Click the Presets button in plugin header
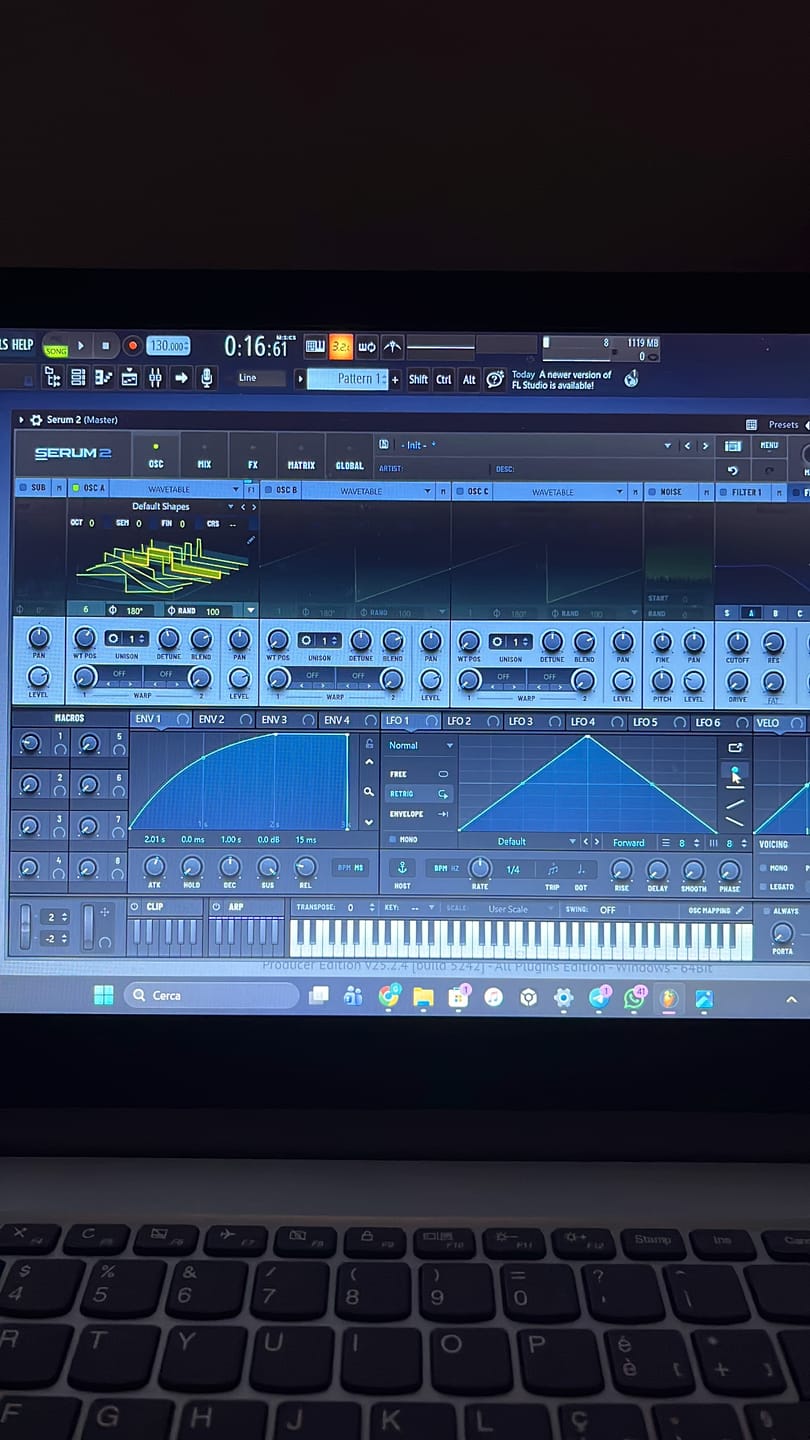Viewport: 810px width, 1440px height. coord(783,425)
